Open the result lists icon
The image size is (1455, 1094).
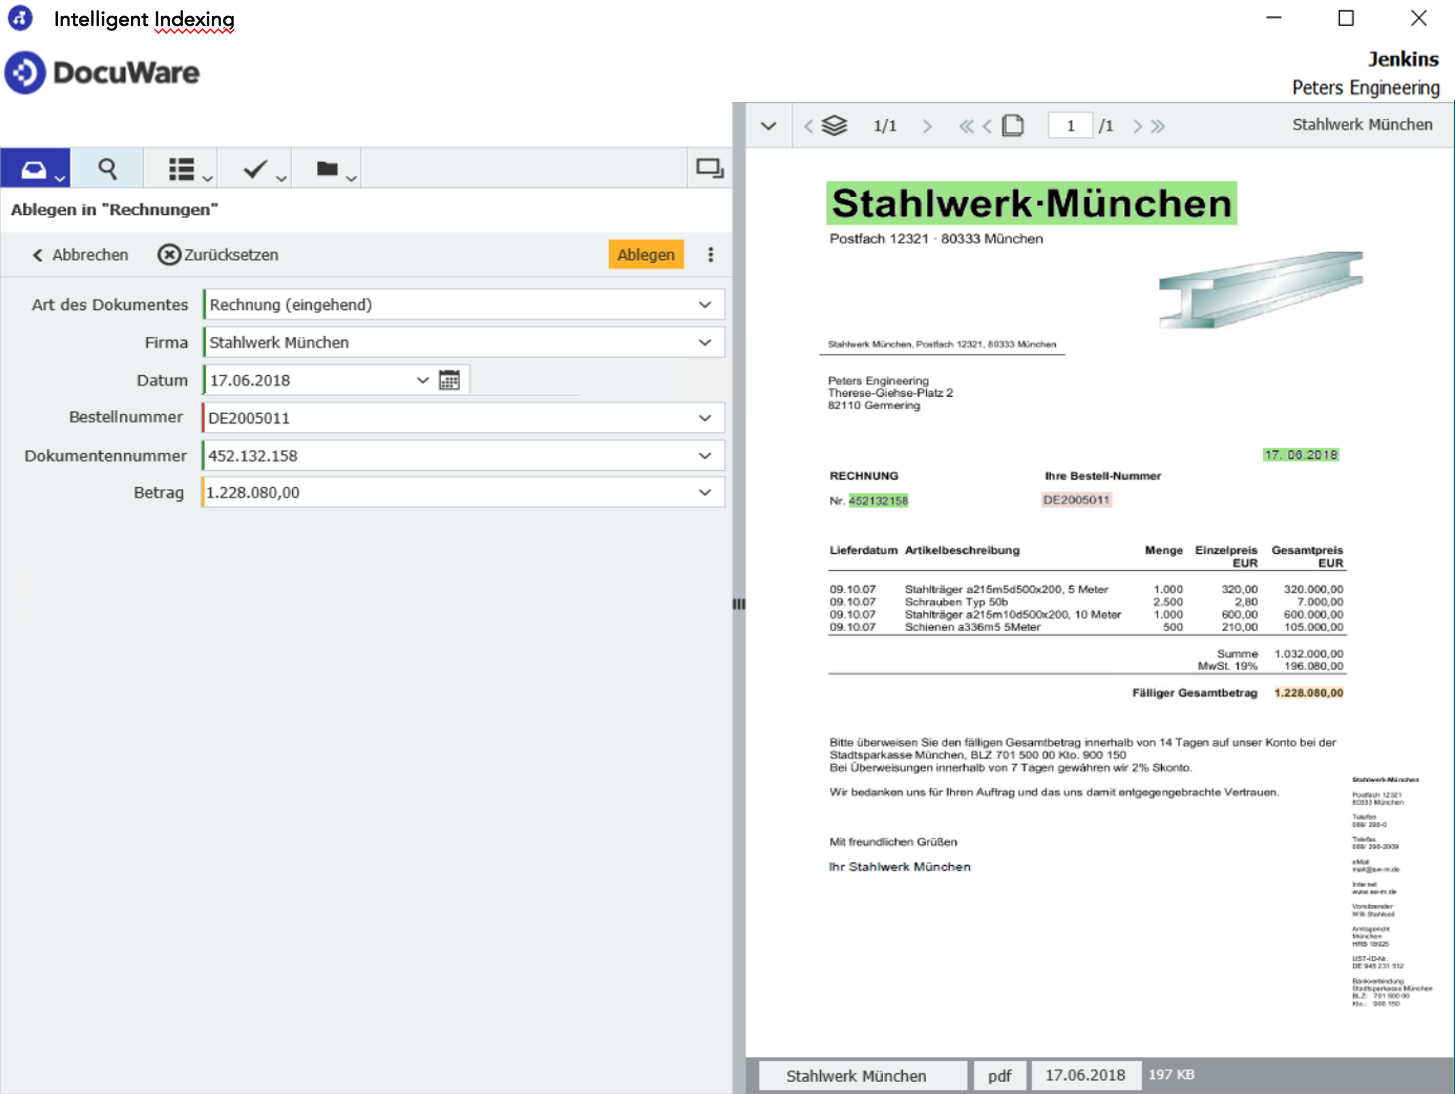coord(181,170)
